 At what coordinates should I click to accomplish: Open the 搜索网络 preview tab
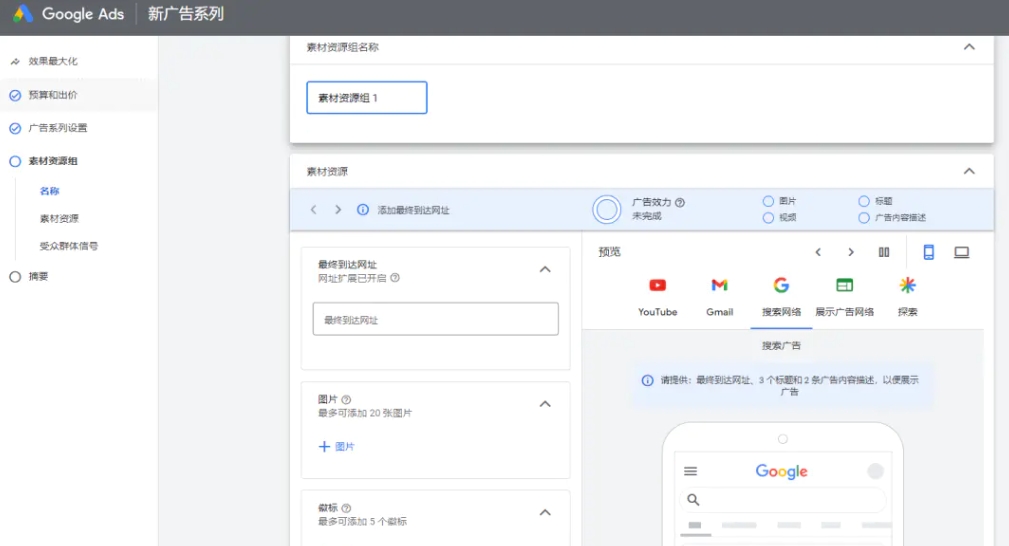(781, 297)
